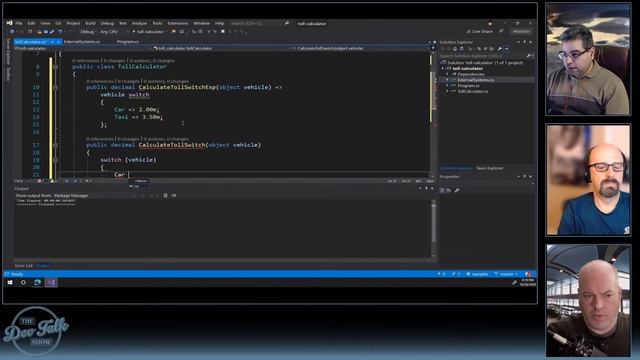
Task: Click the Undo toolbar icon
Action: click(60, 31)
